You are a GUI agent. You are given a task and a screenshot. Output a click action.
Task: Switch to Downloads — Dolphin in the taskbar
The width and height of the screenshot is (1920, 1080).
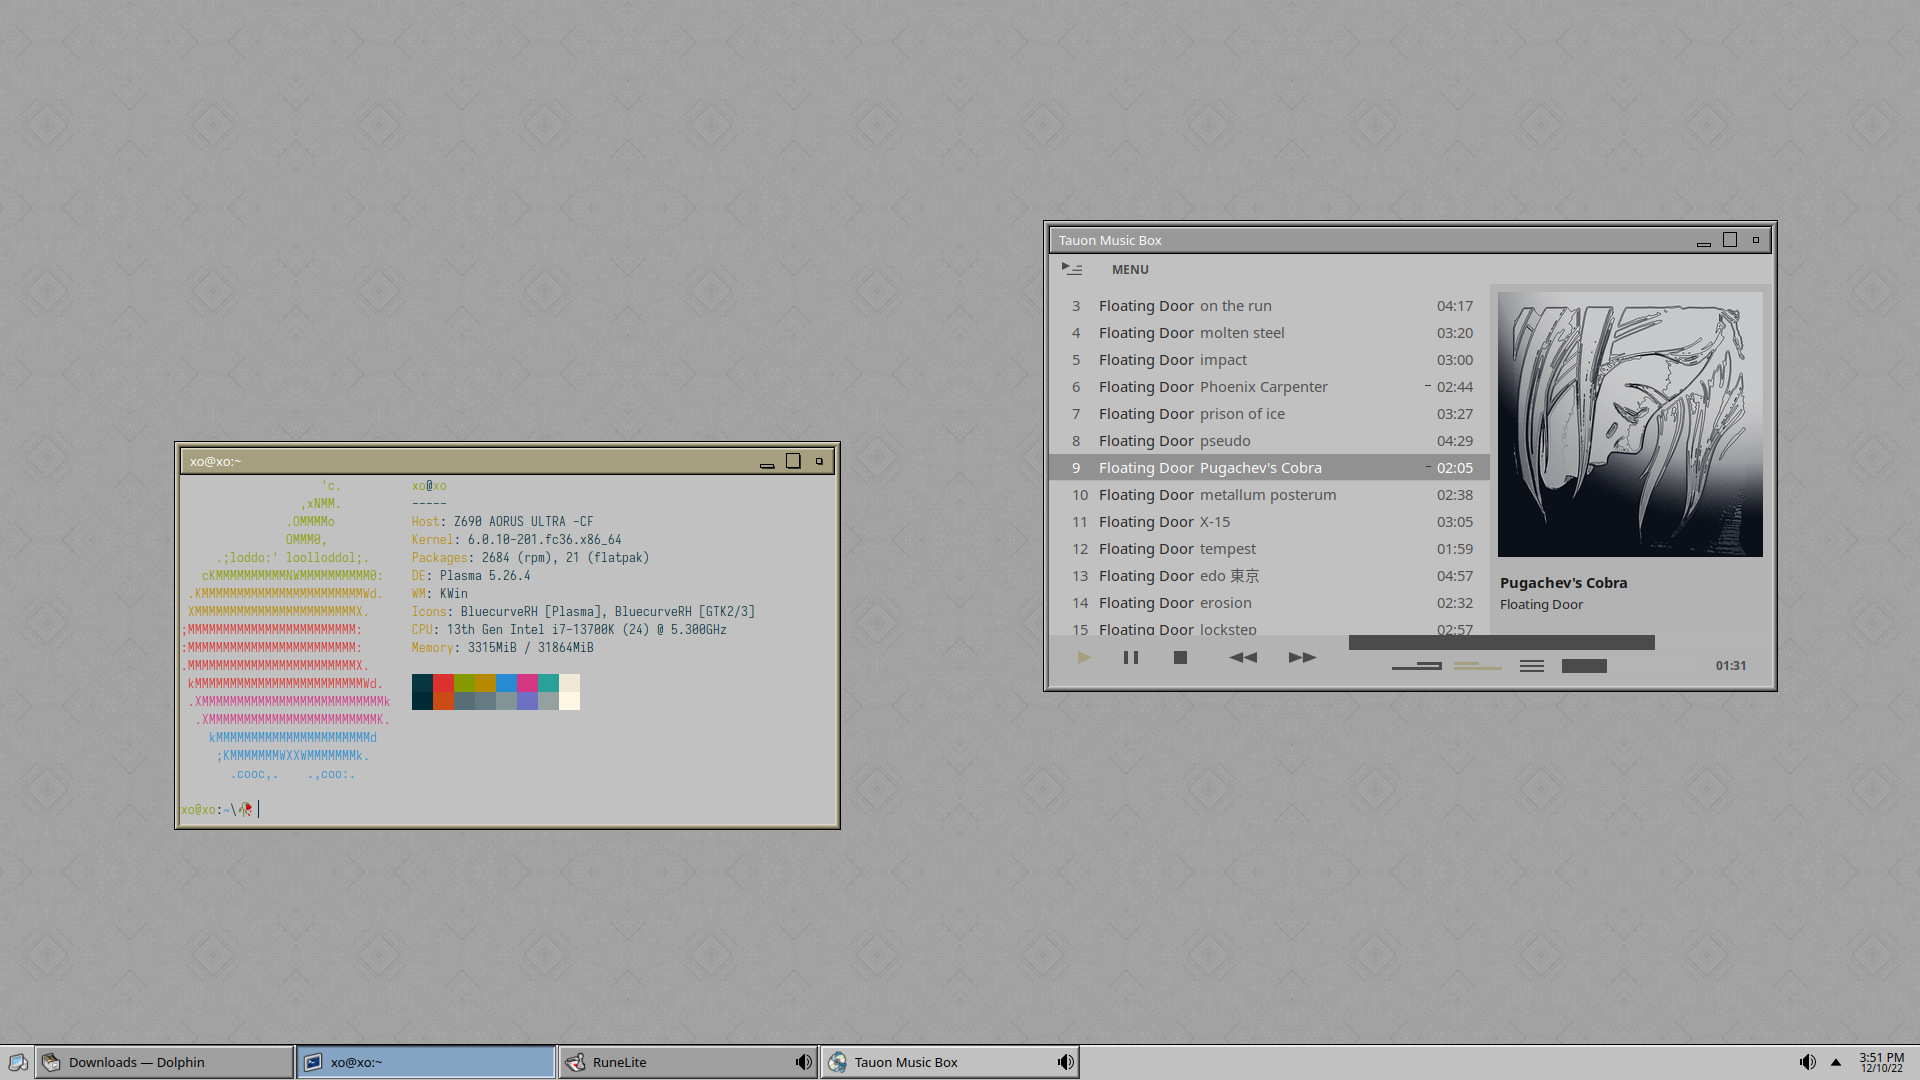[x=165, y=1062]
